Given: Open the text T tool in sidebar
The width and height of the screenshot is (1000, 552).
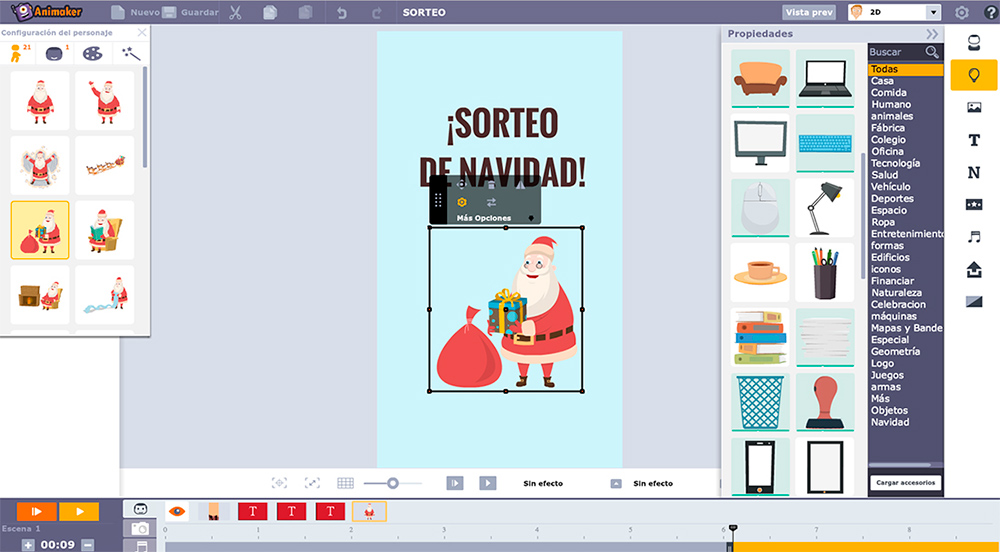Looking at the screenshot, I should pos(974,140).
